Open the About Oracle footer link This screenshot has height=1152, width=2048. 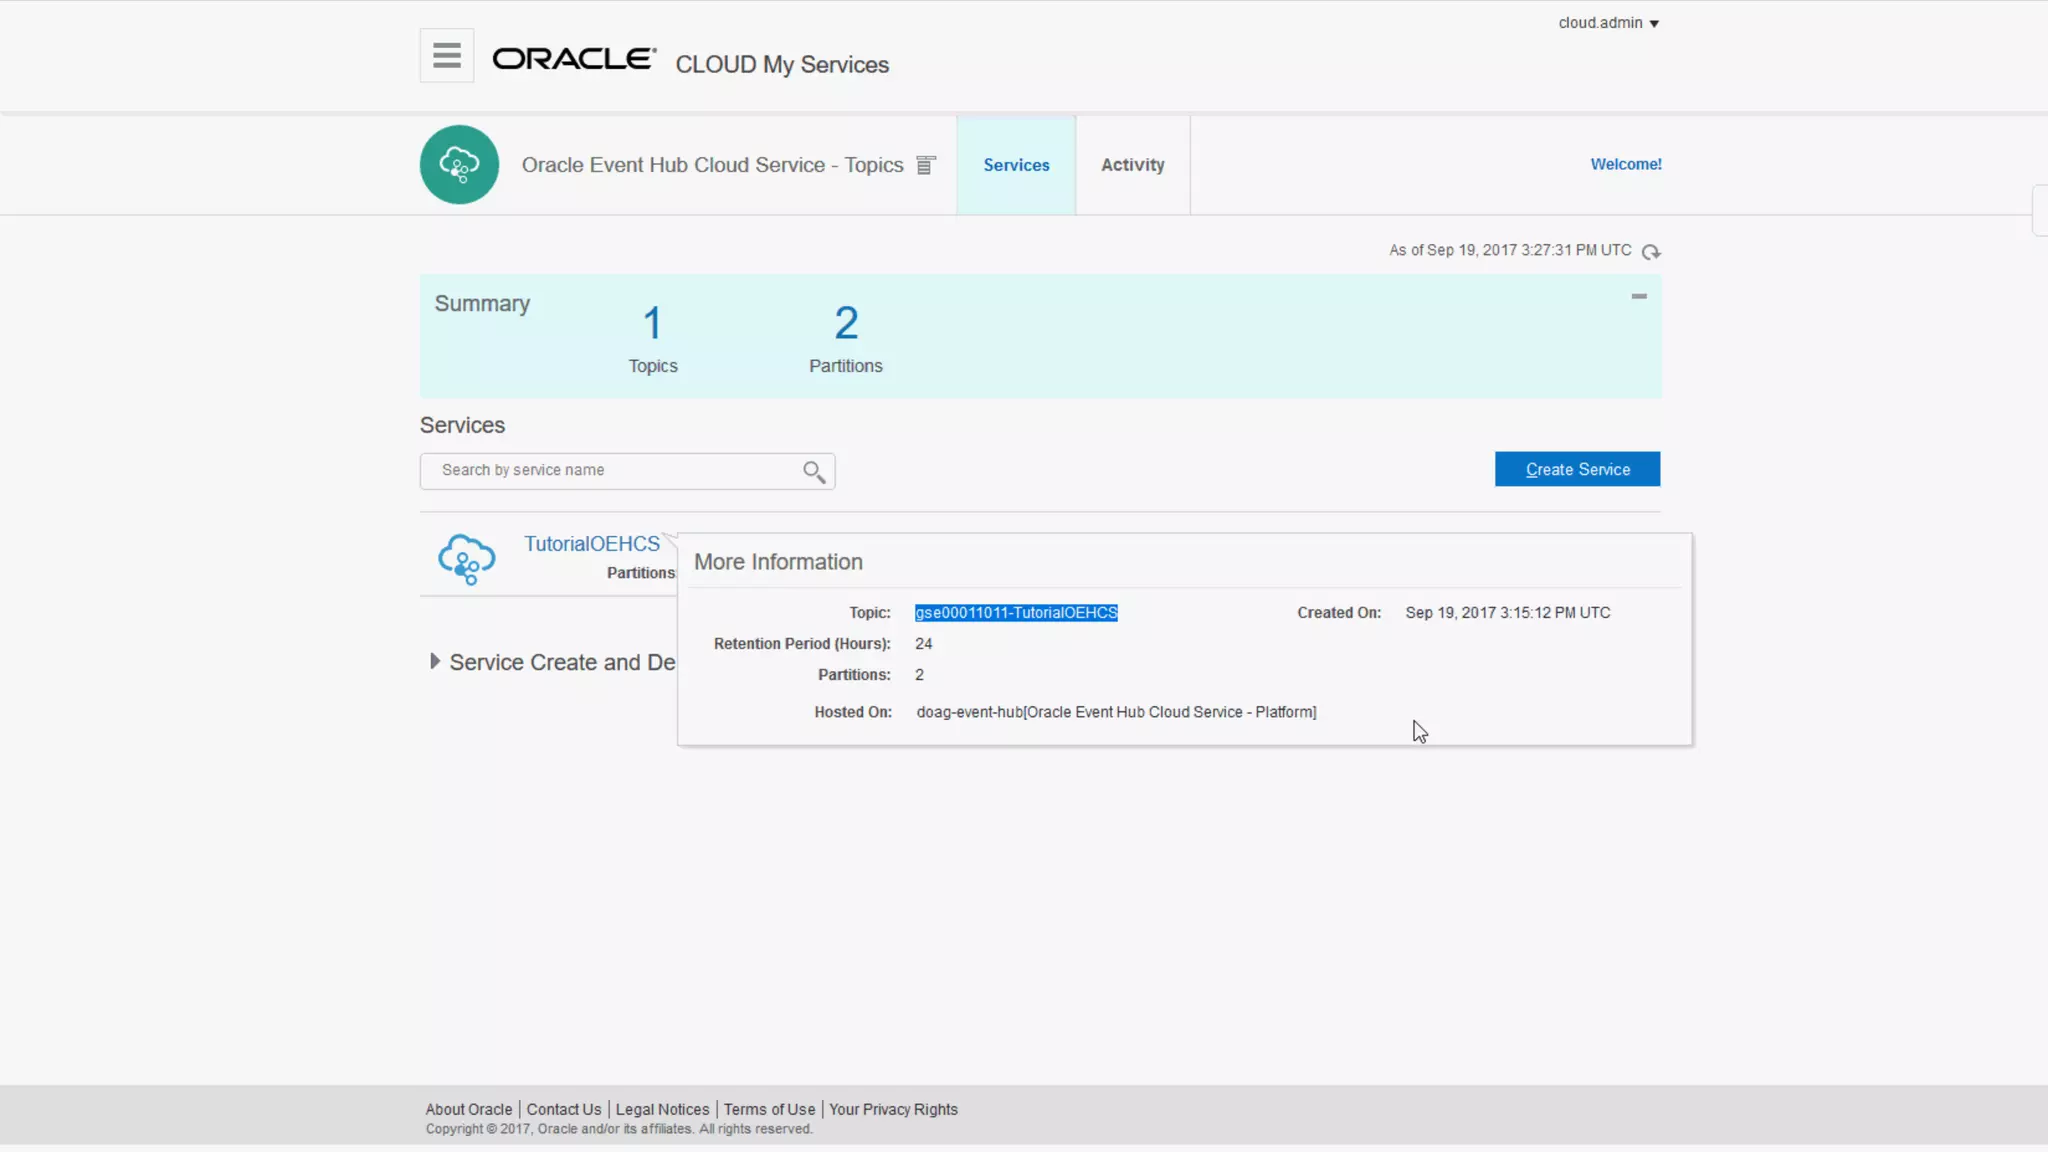point(468,1109)
